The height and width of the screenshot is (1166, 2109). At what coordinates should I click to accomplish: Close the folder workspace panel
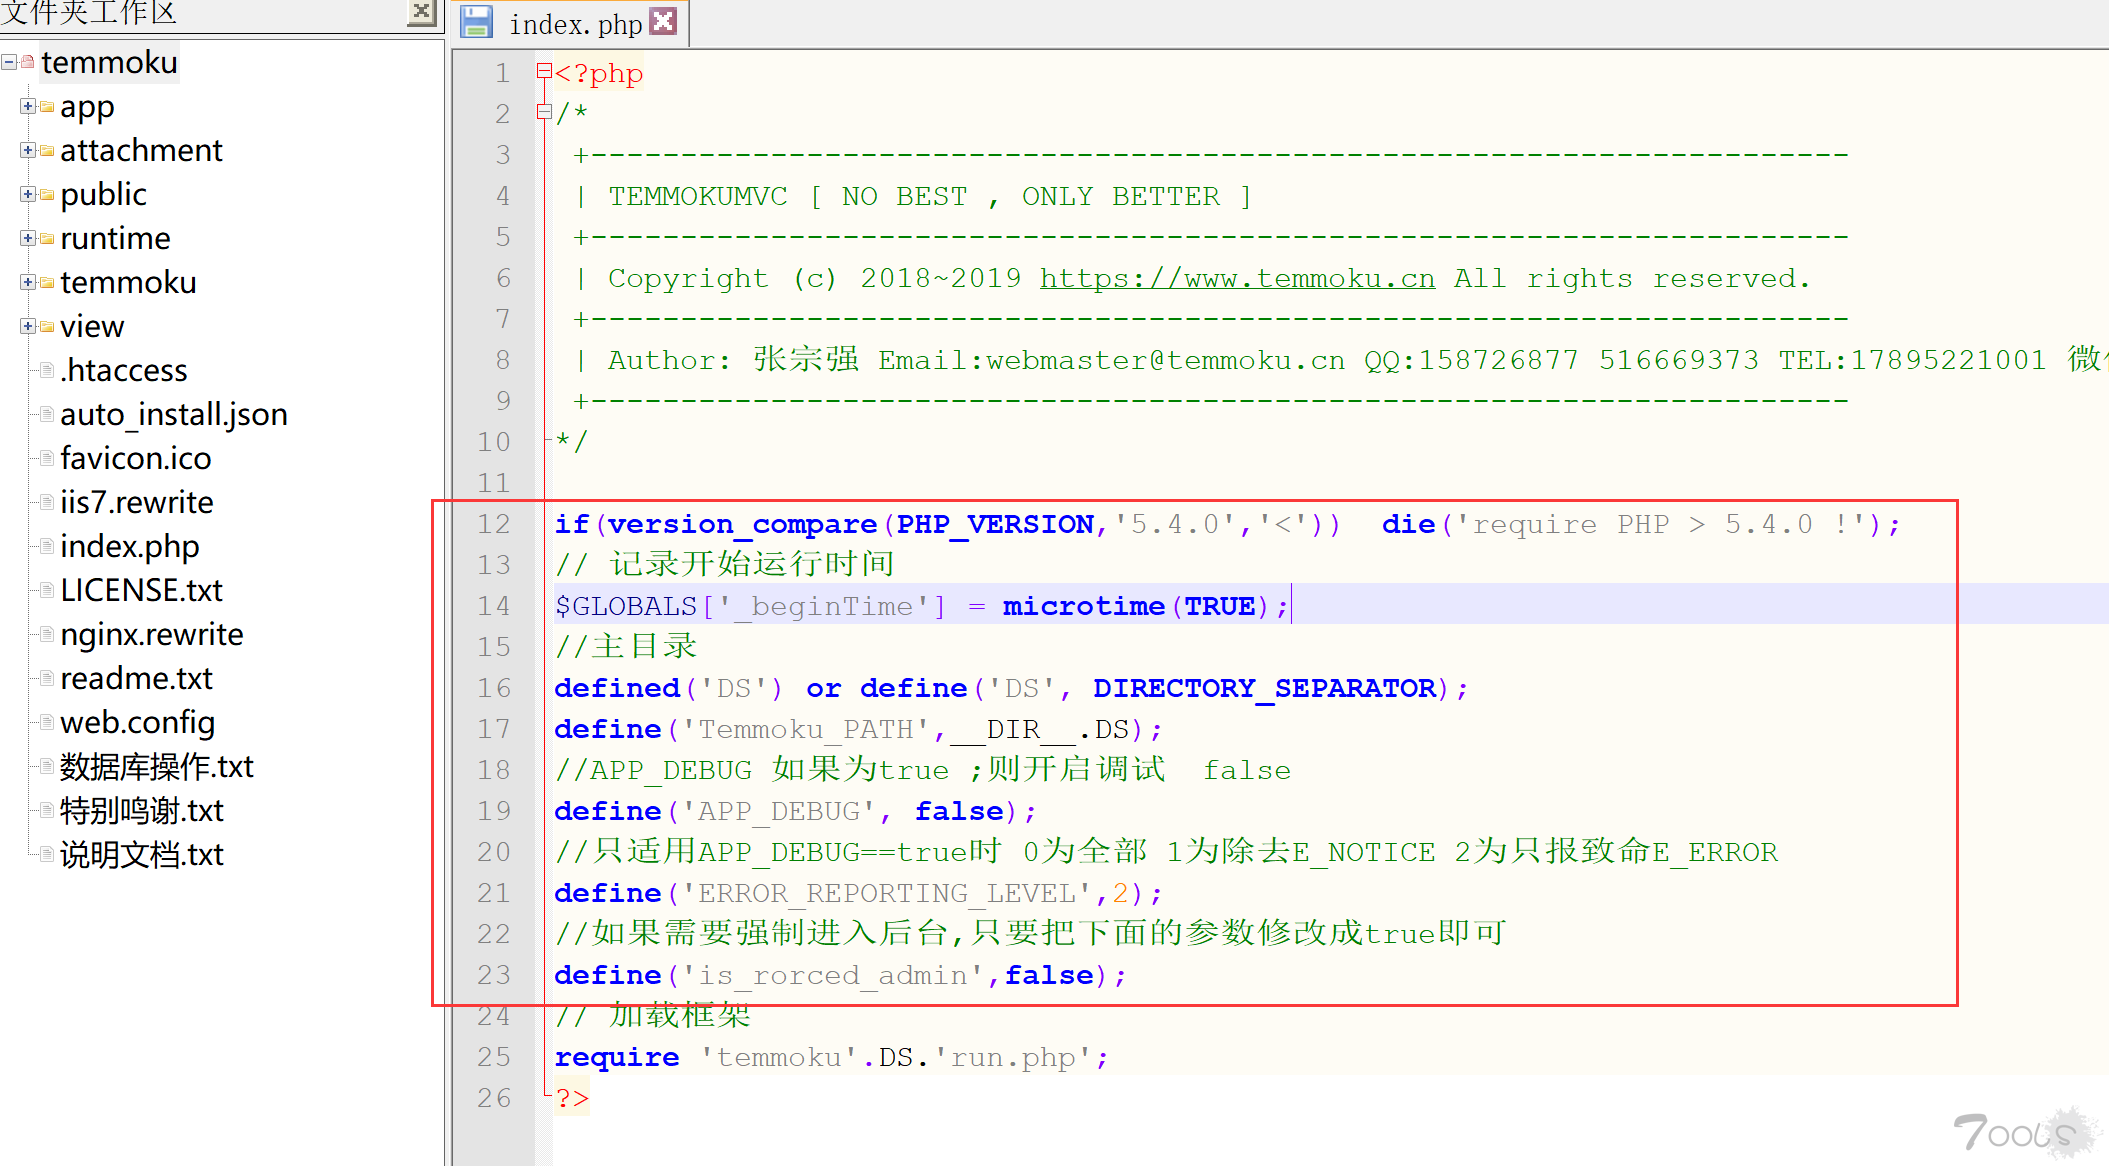(422, 12)
